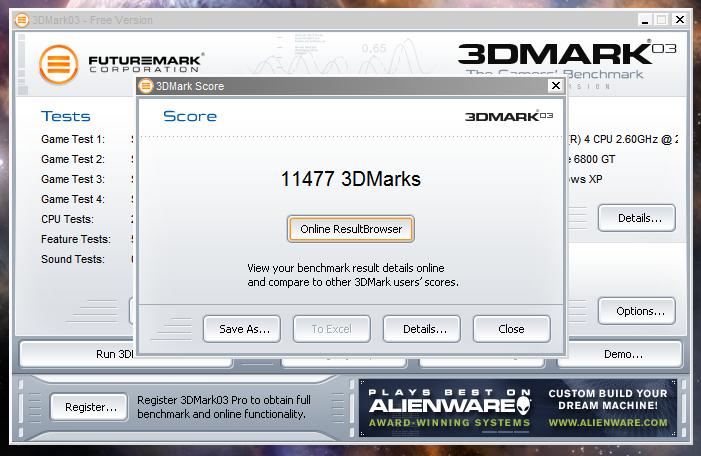
Task: Click the 'Score' heading in dialog
Action: (x=190, y=116)
